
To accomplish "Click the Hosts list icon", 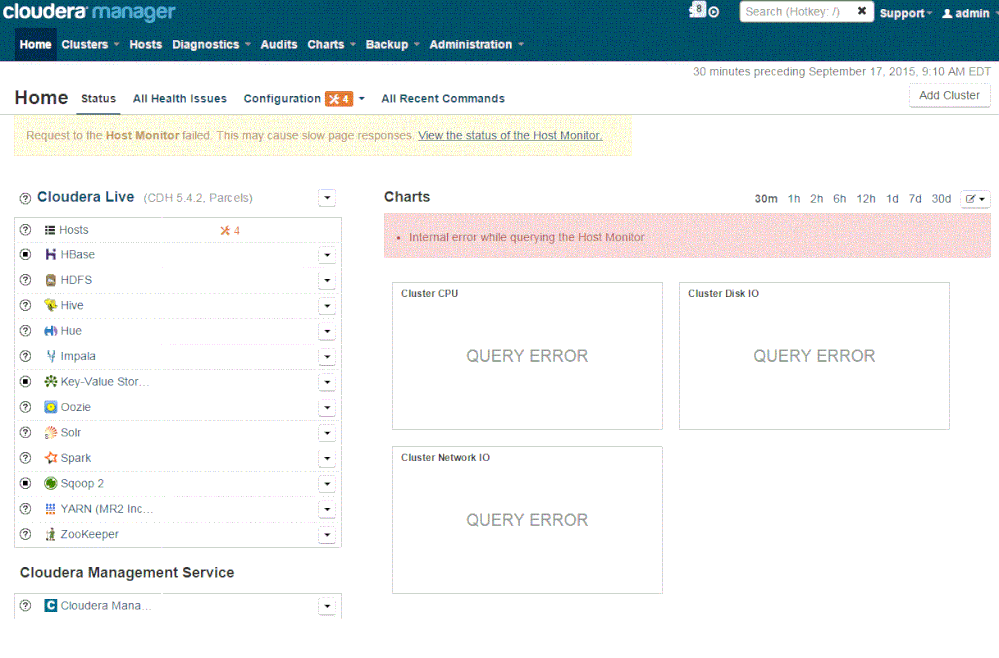I will [51, 229].
